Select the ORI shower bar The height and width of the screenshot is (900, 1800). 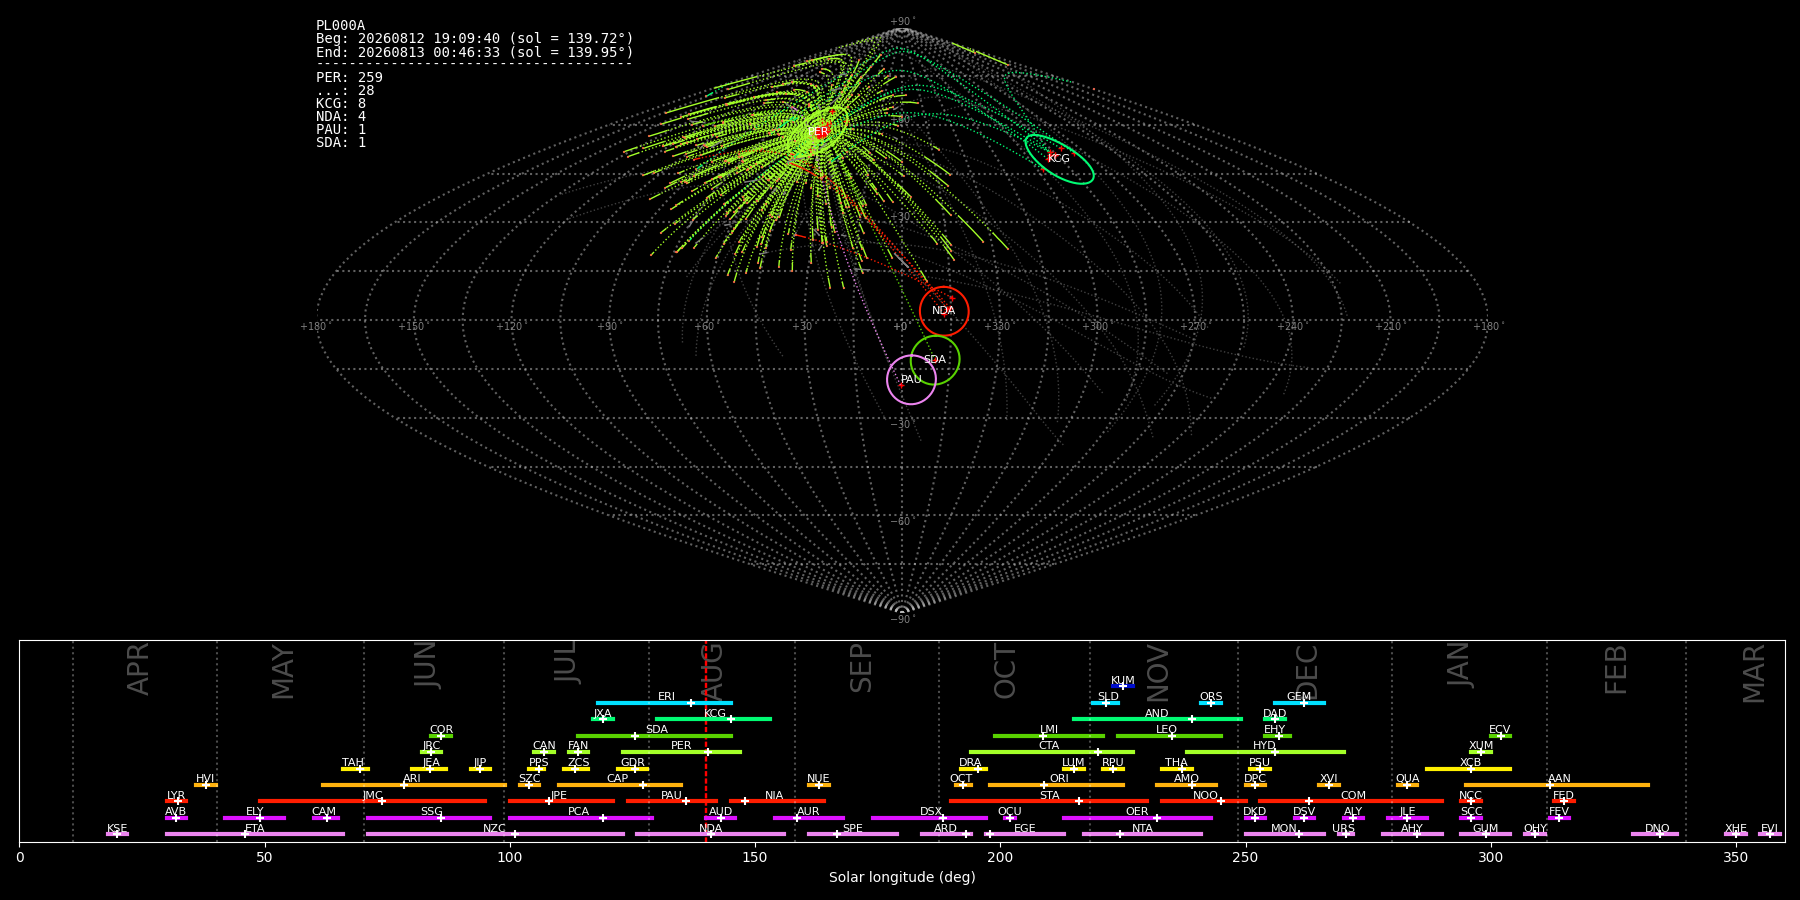(x=1056, y=785)
